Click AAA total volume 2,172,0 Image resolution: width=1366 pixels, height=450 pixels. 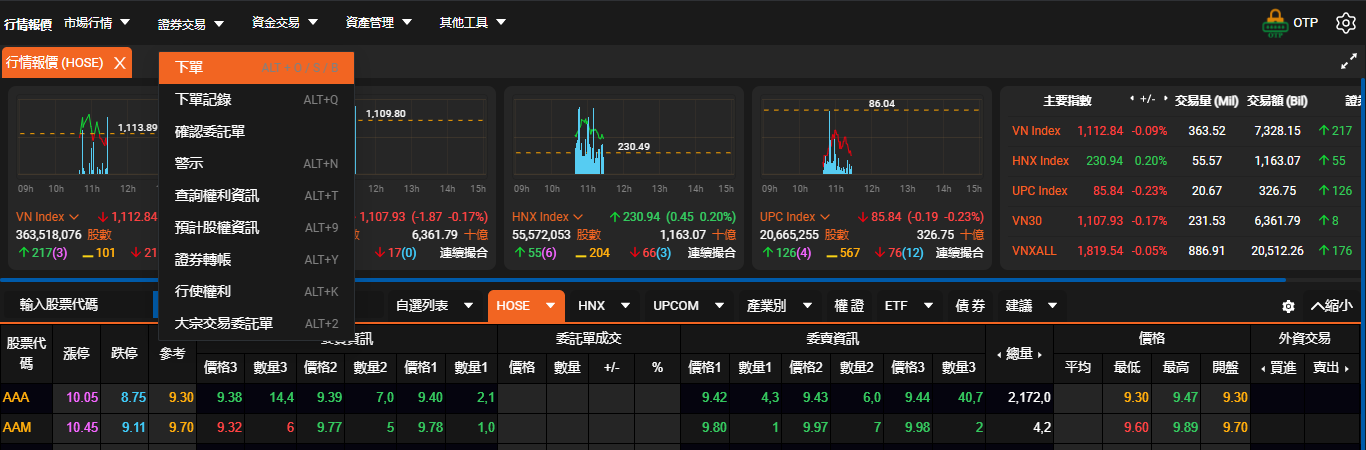point(1029,398)
